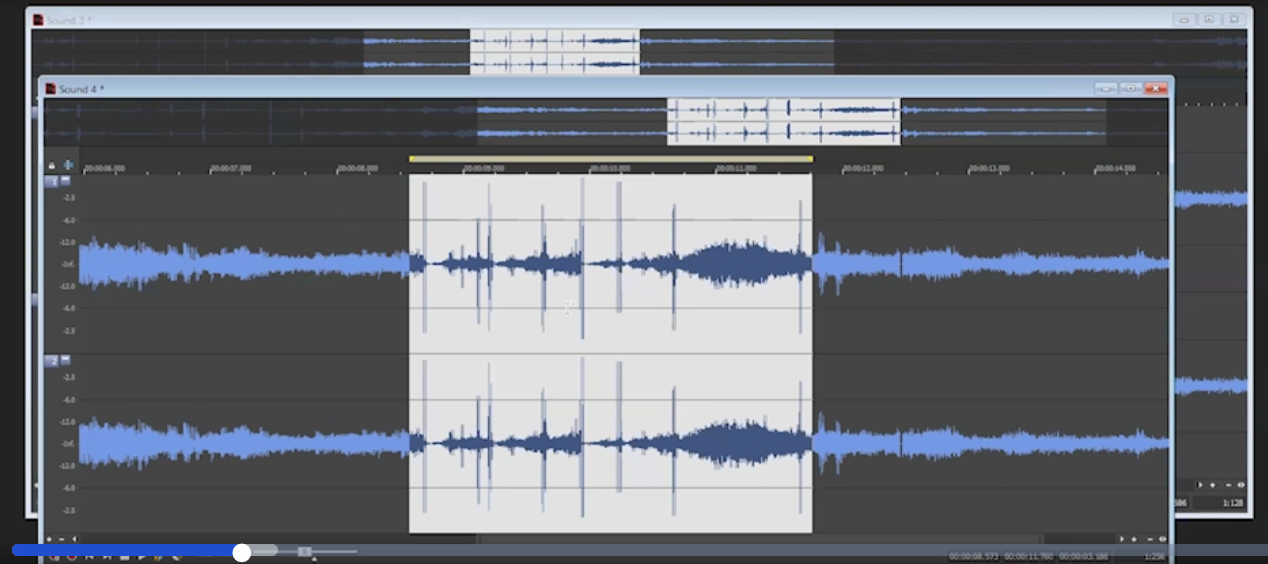Maximize the Sound 4 window
1268x564 pixels.
point(1130,89)
